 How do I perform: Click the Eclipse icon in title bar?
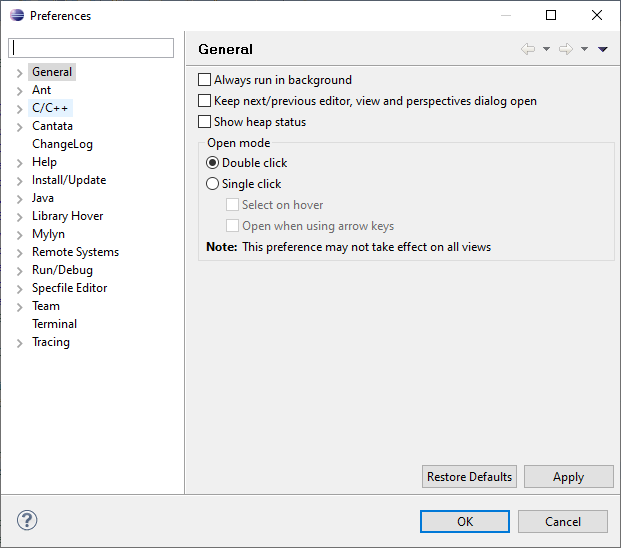pos(17,15)
